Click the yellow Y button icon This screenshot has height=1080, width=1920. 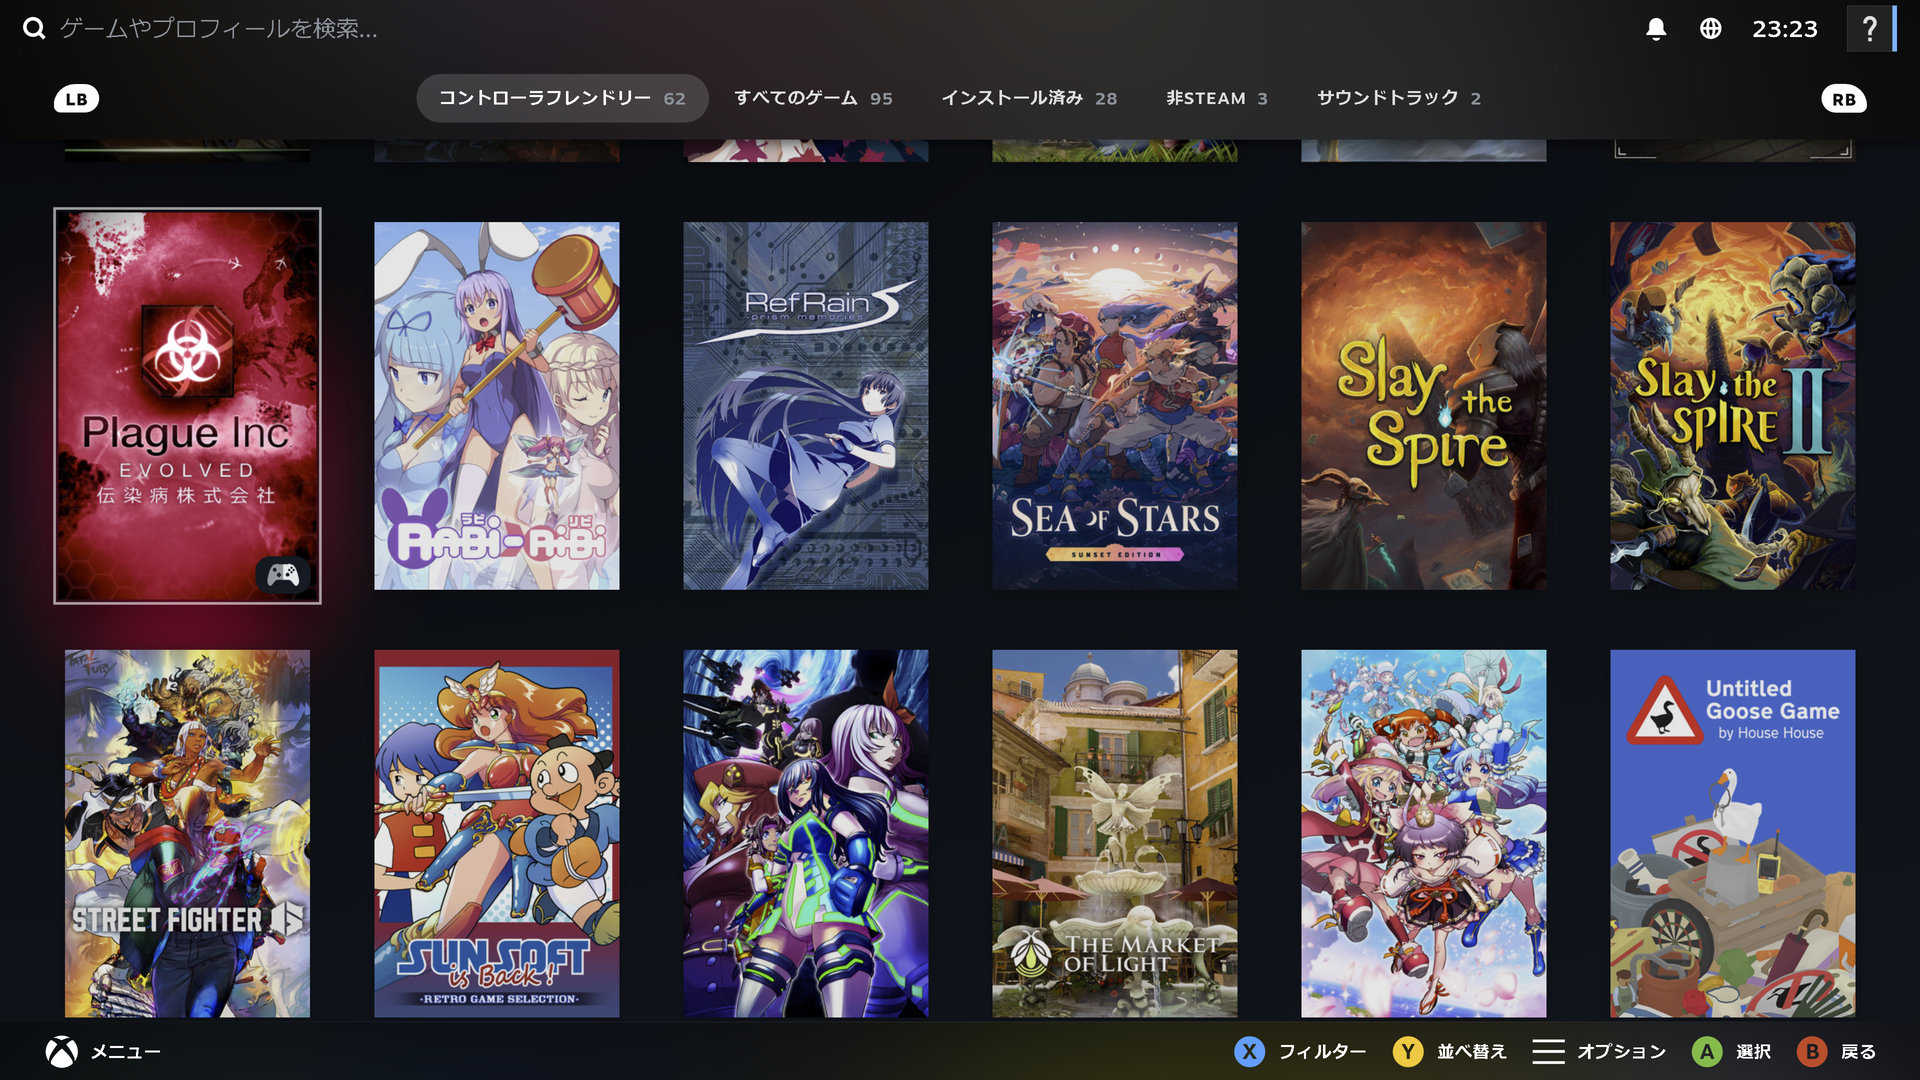[x=1408, y=1052]
